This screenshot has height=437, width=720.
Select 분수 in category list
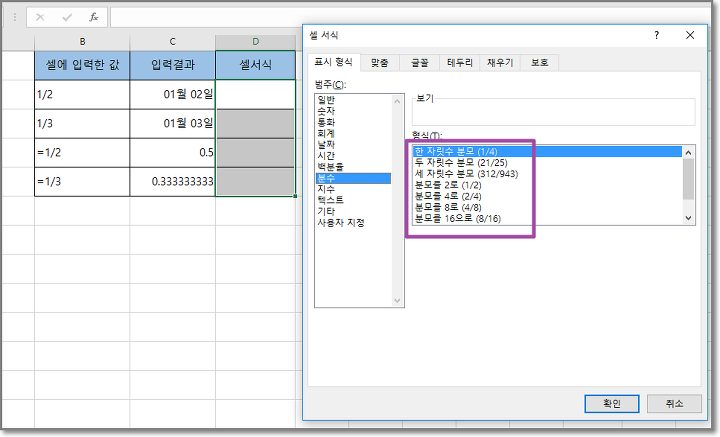click(x=353, y=178)
